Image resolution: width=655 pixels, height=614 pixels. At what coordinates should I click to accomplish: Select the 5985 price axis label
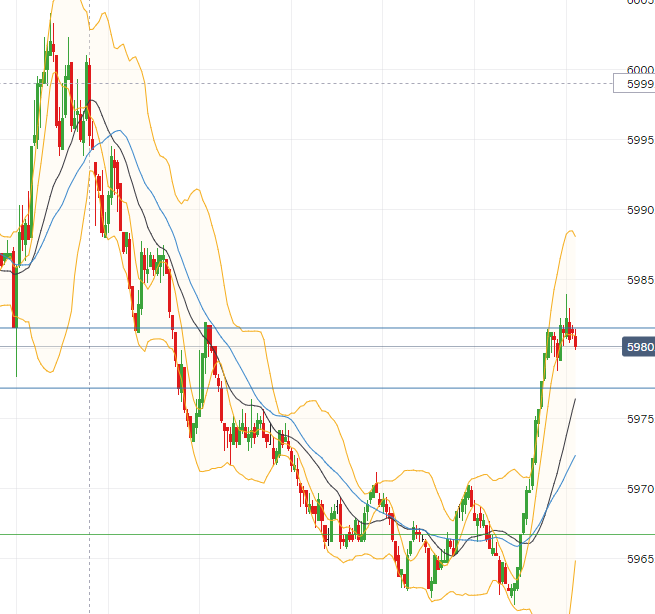click(x=640, y=280)
